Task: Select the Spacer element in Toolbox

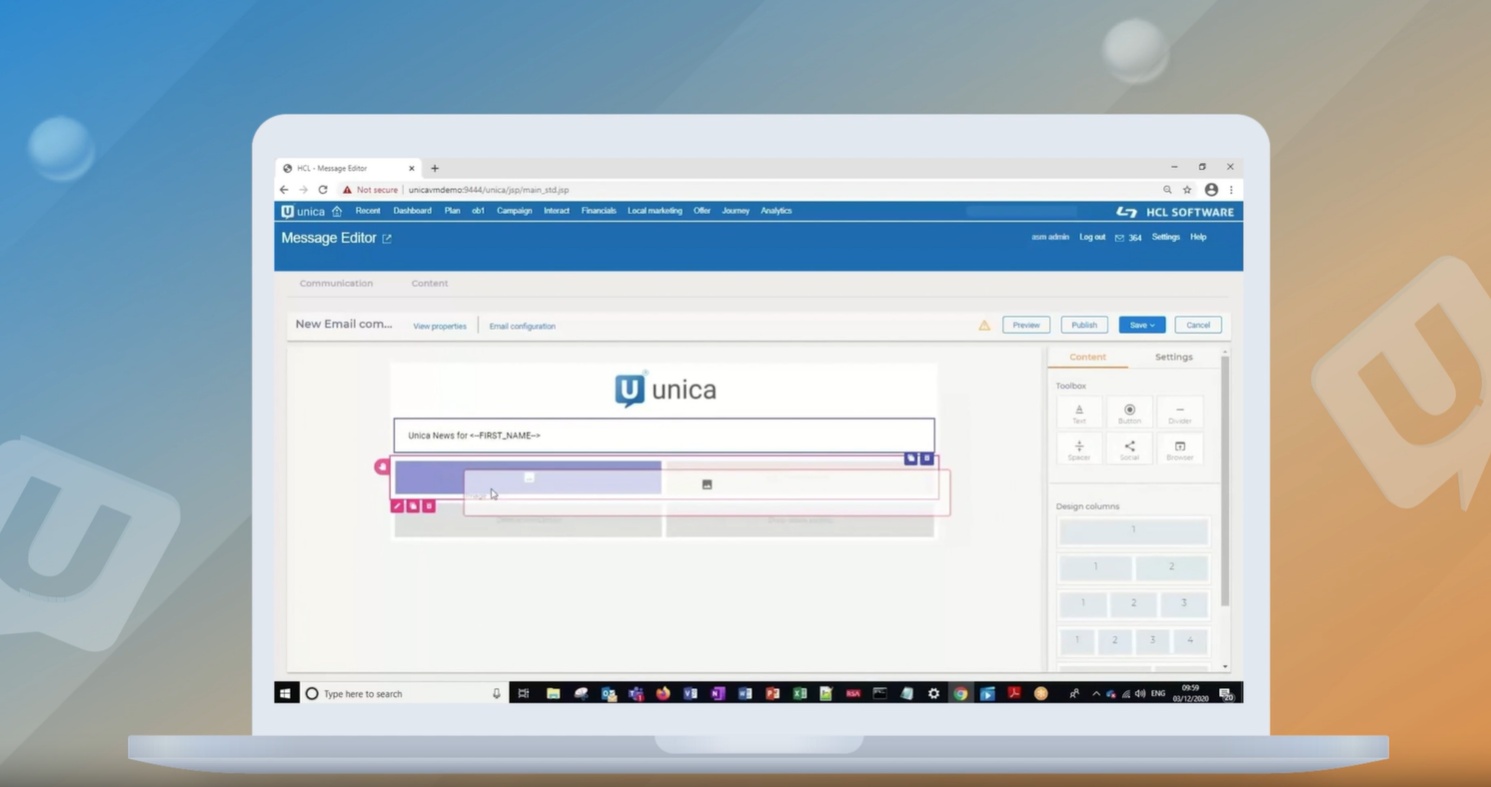Action: [x=1079, y=450]
